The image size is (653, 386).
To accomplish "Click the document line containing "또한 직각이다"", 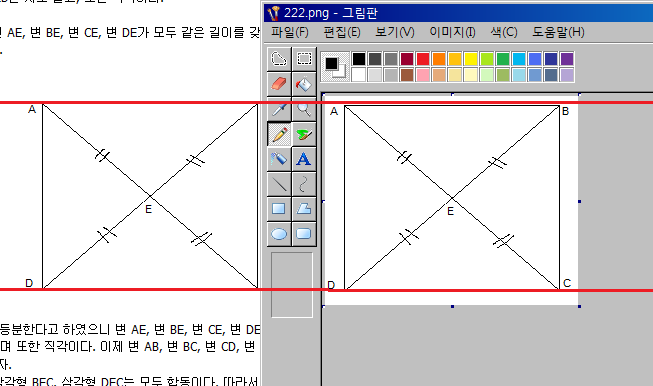I will 128,346.
